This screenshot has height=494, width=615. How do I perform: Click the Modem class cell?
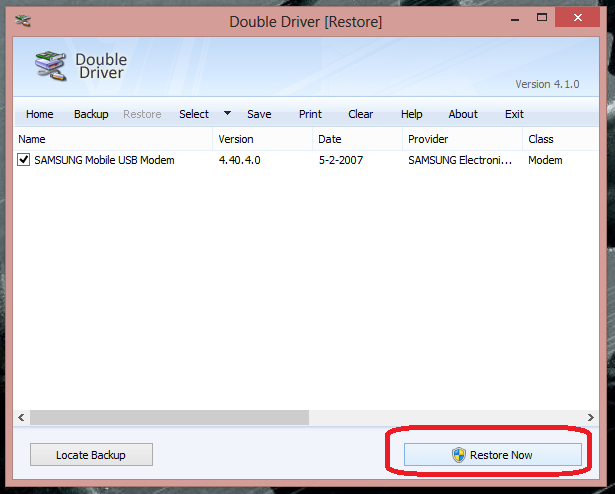[545, 160]
